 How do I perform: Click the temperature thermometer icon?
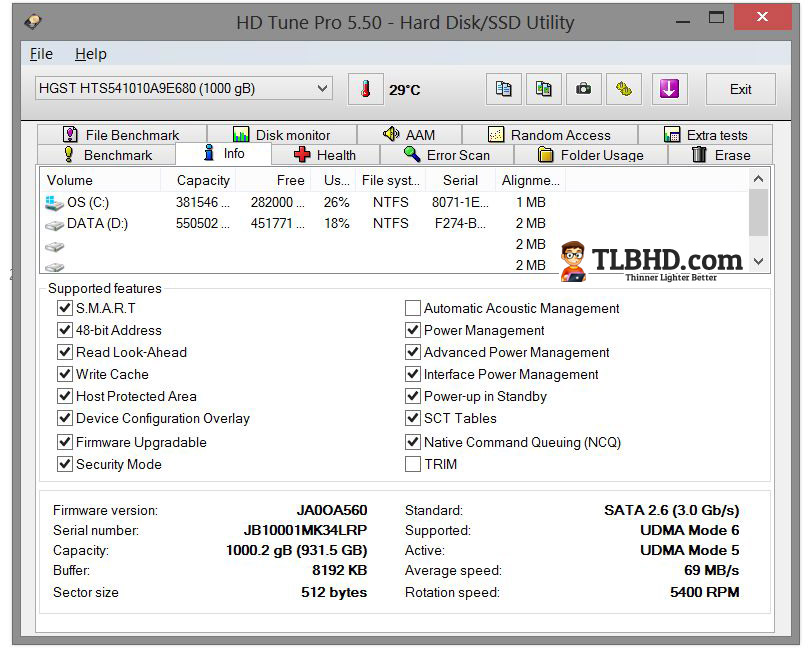click(366, 89)
